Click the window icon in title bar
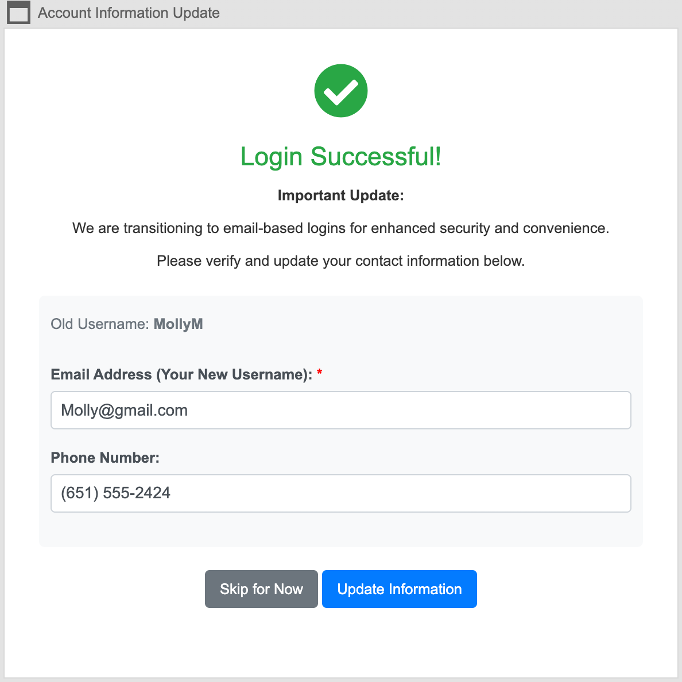 point(18,14)
